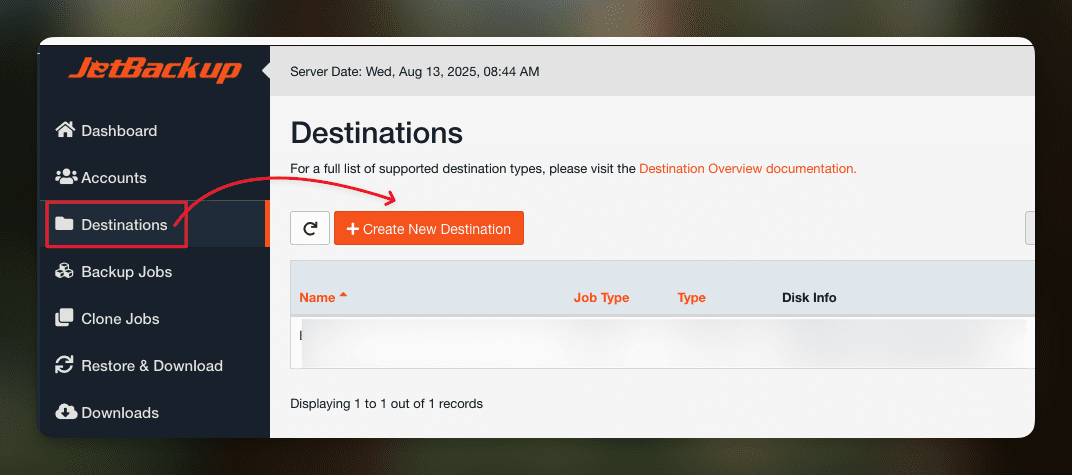Click the Destinations folder icon
This screenshot has width=1072, height=475.
tap(65, 225)
